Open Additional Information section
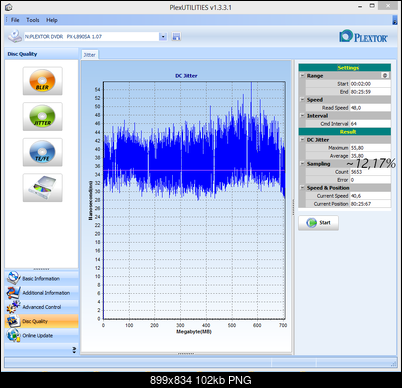Image resolution: width=402 pixels, height=388 pixels. click(x=42, y=293)
